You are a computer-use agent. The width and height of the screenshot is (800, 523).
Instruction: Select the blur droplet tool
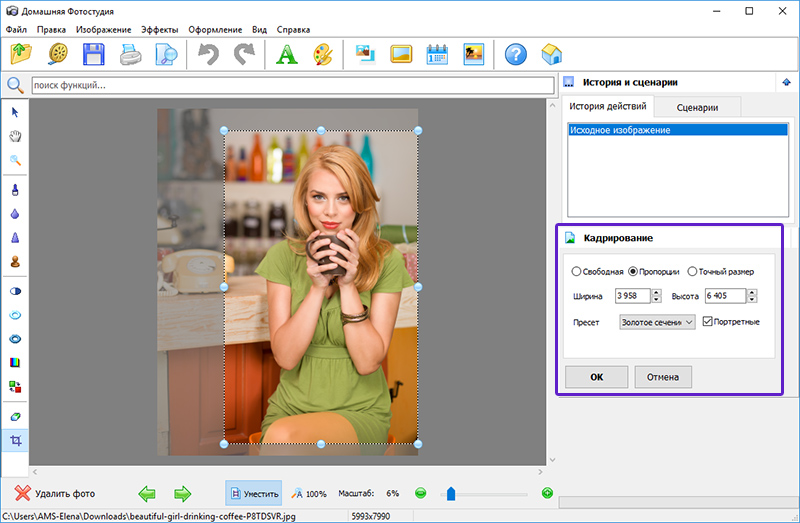pos(15,214)
